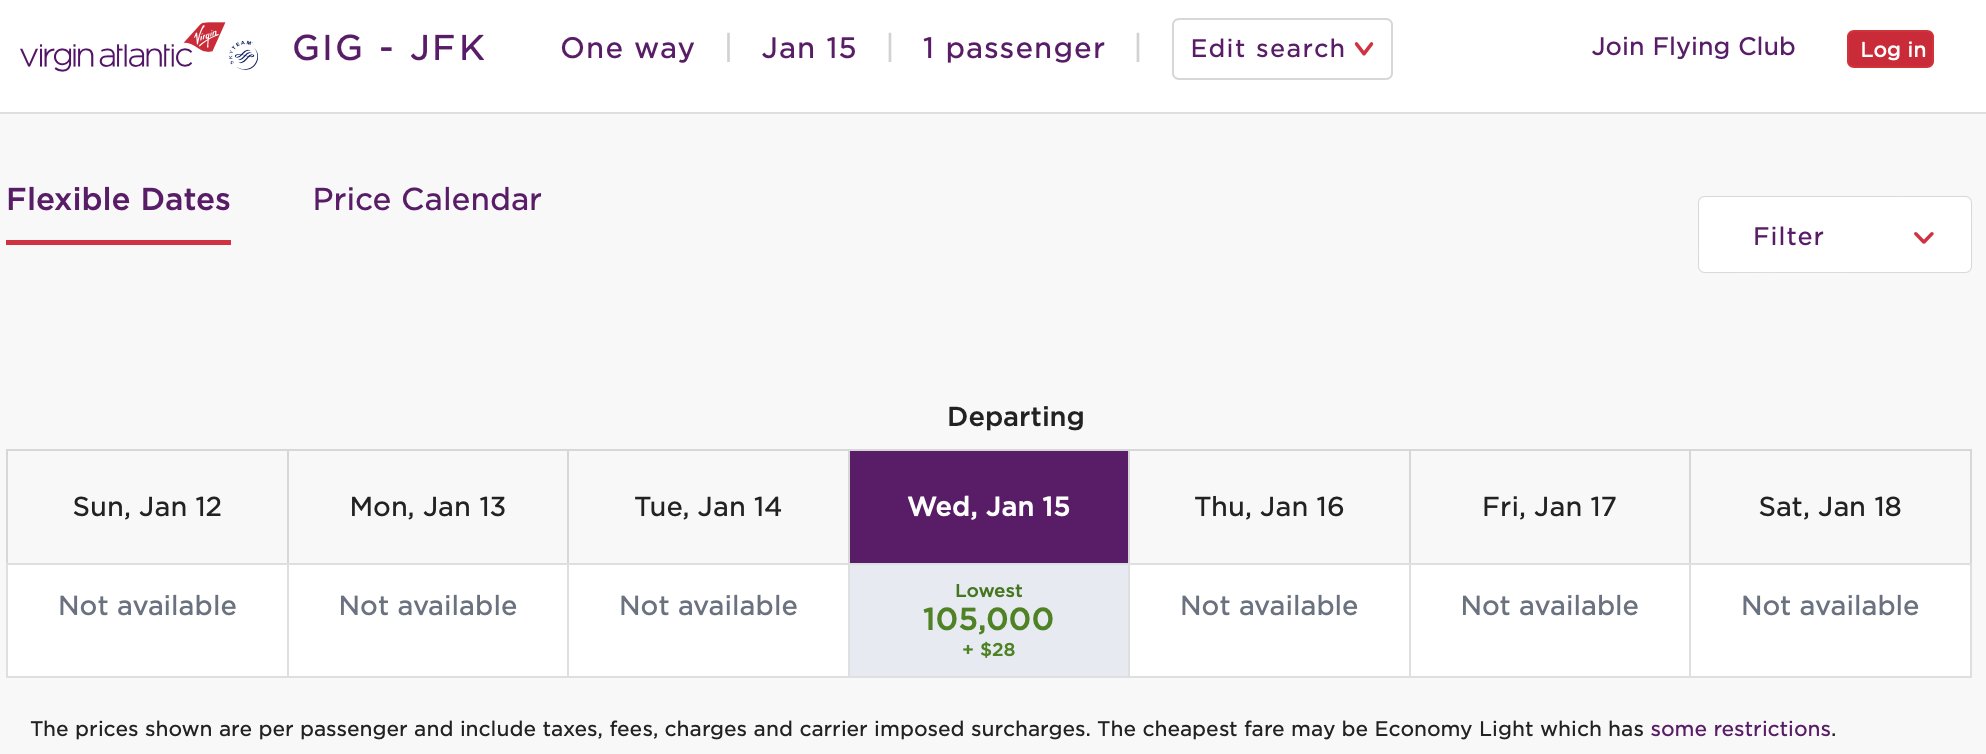Open the some restrictions link

[x=1740, y=729]
